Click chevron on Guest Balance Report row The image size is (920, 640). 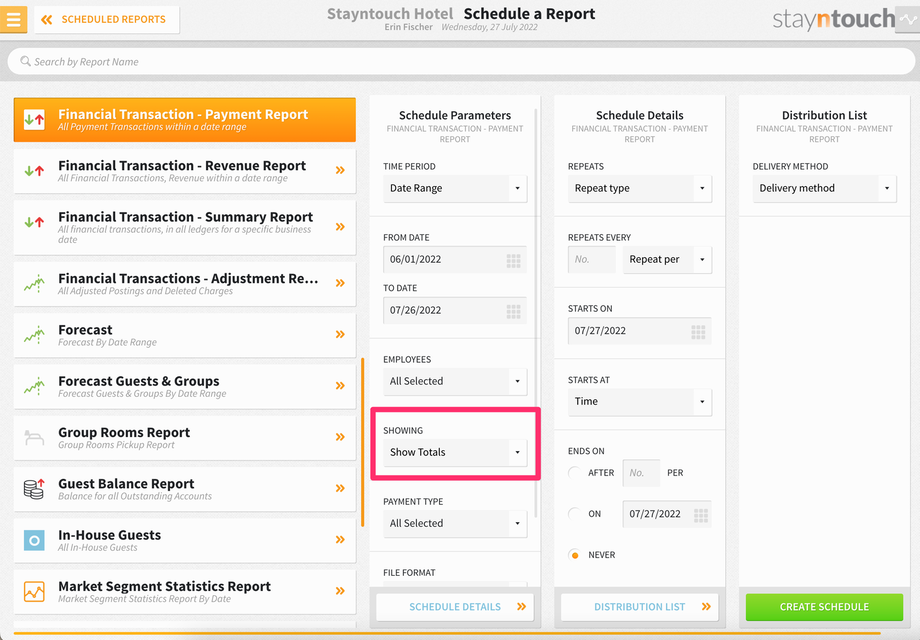(x=340, y=488)
